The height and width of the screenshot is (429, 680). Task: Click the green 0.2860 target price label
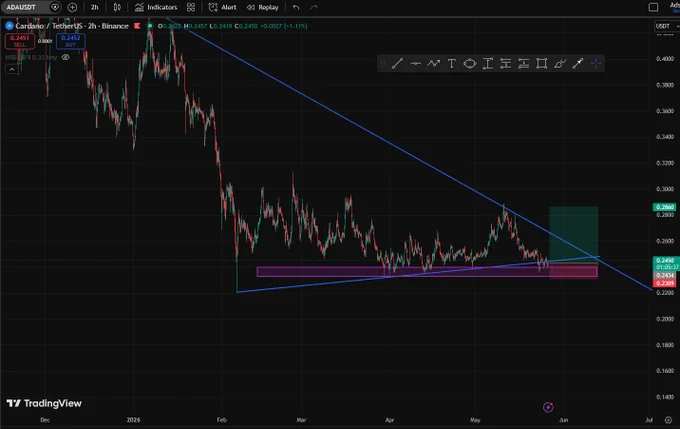tap(664, 207)
